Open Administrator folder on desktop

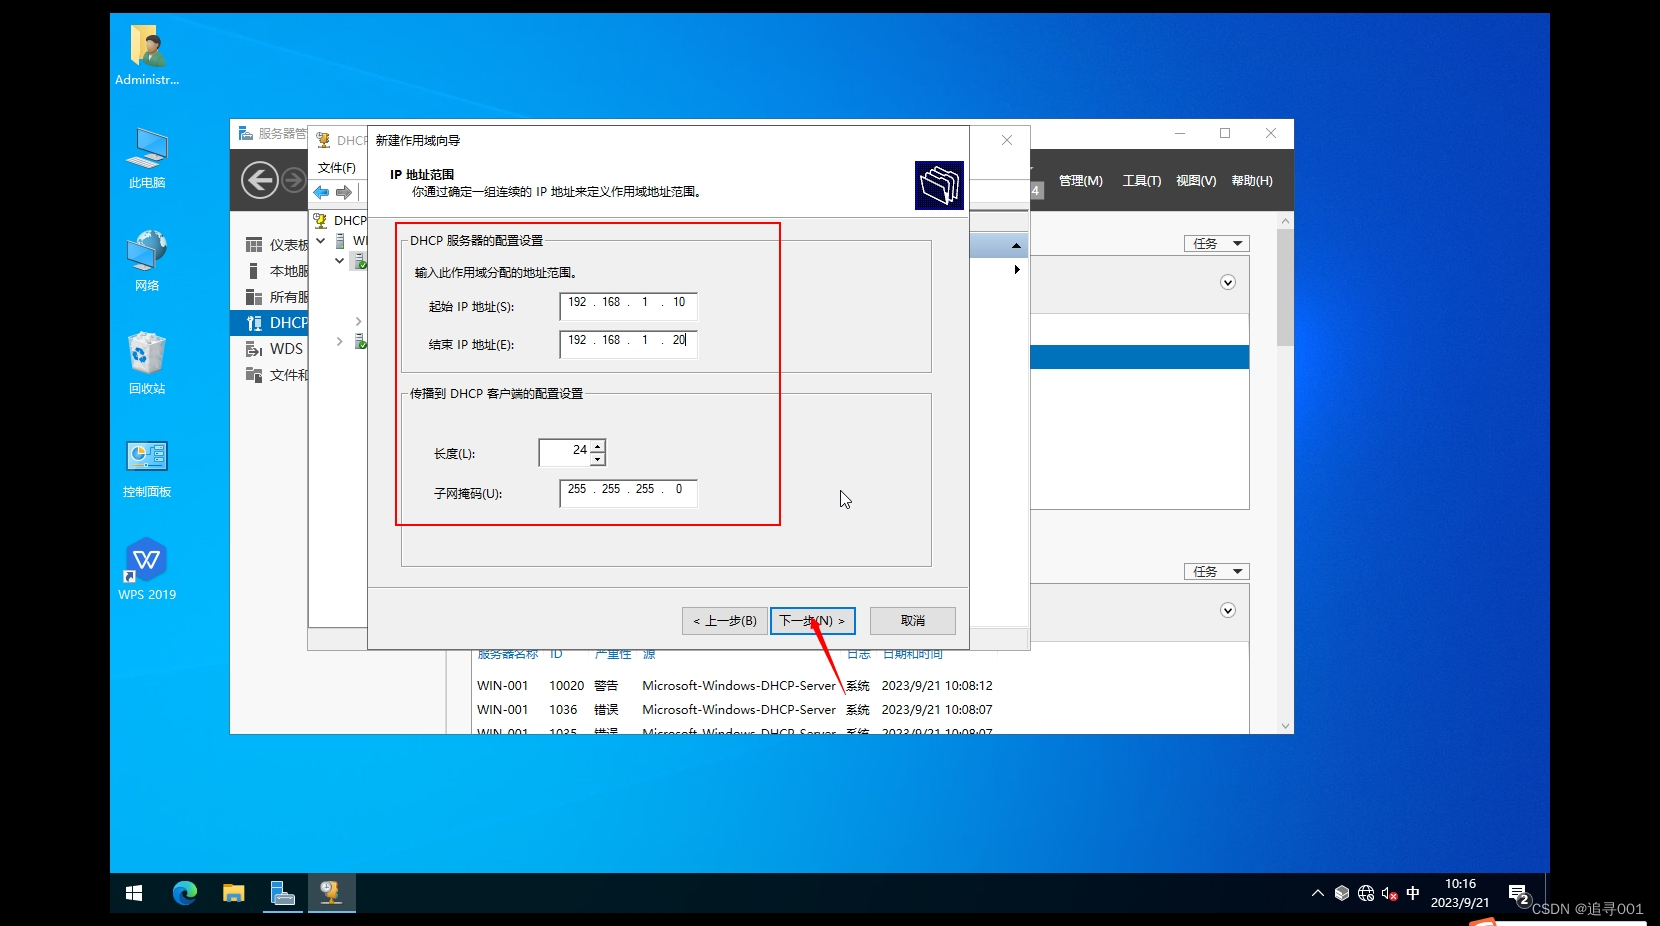tap(147, 55)
